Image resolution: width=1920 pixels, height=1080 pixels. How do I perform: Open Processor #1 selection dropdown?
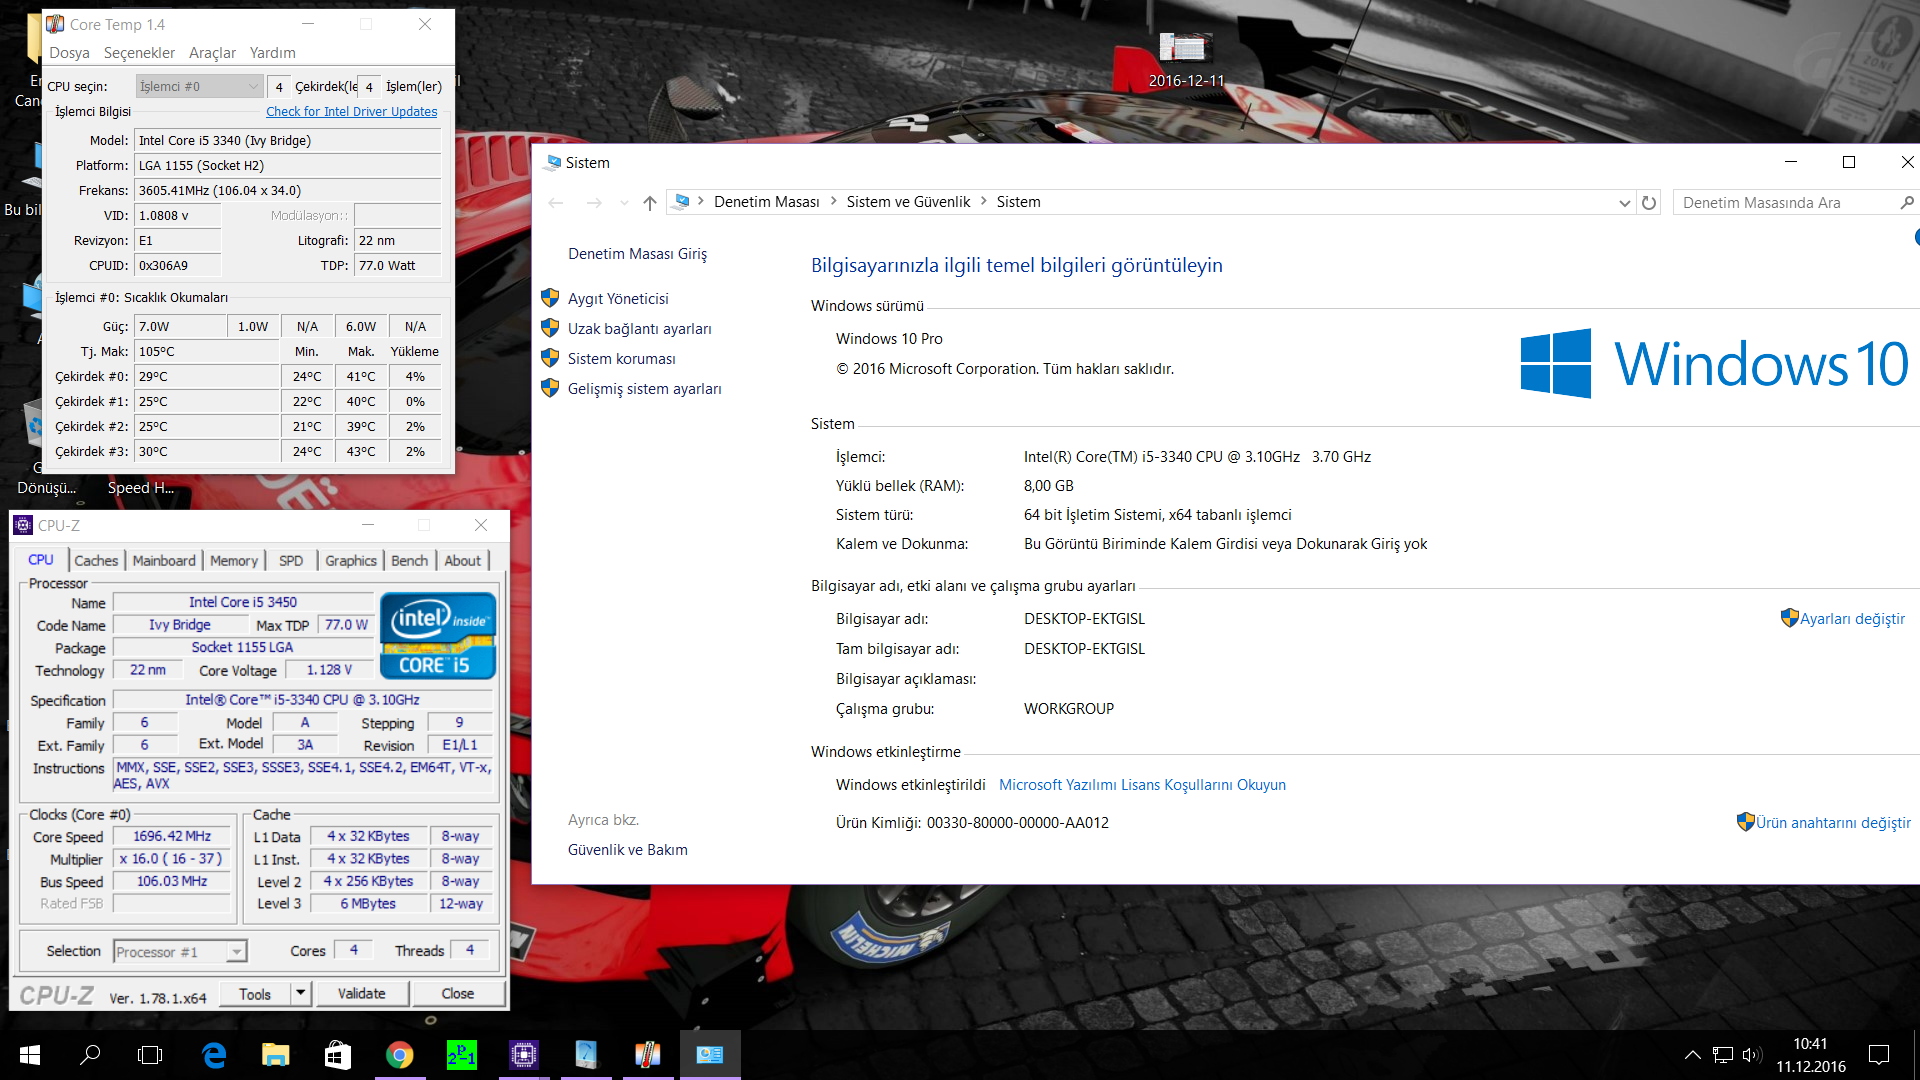180,952
